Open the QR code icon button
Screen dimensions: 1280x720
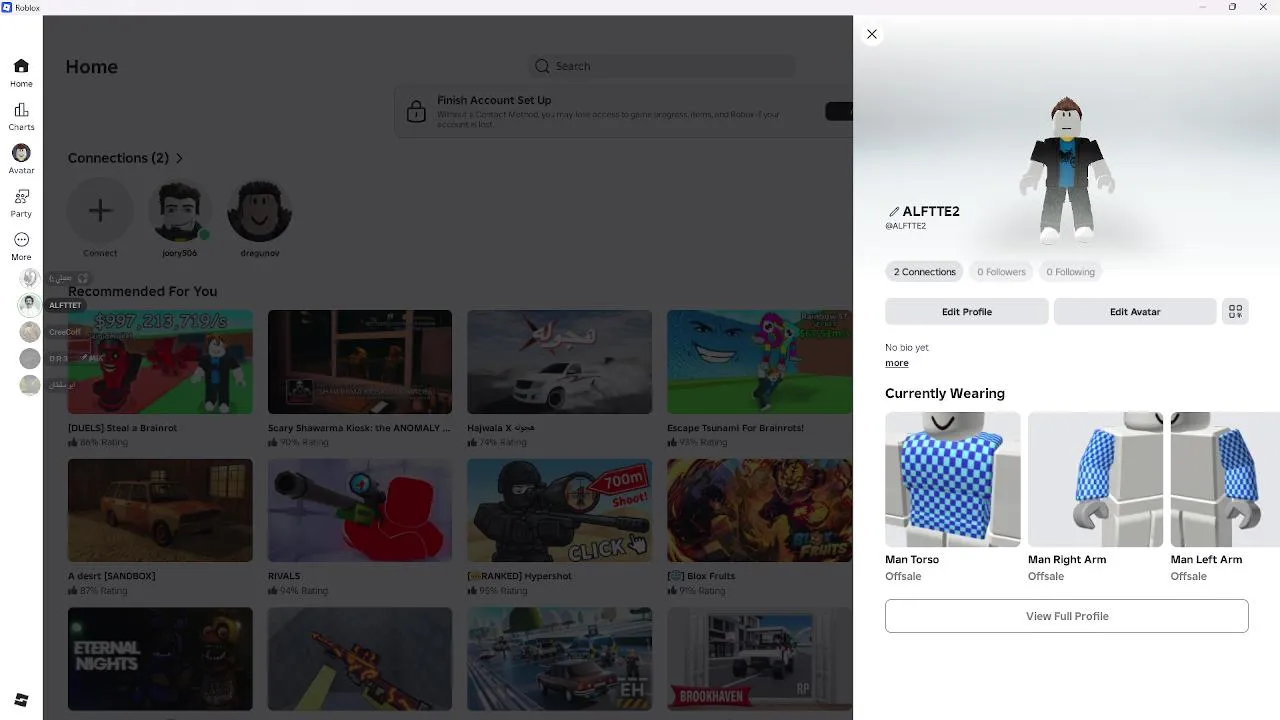[1235, 311]
